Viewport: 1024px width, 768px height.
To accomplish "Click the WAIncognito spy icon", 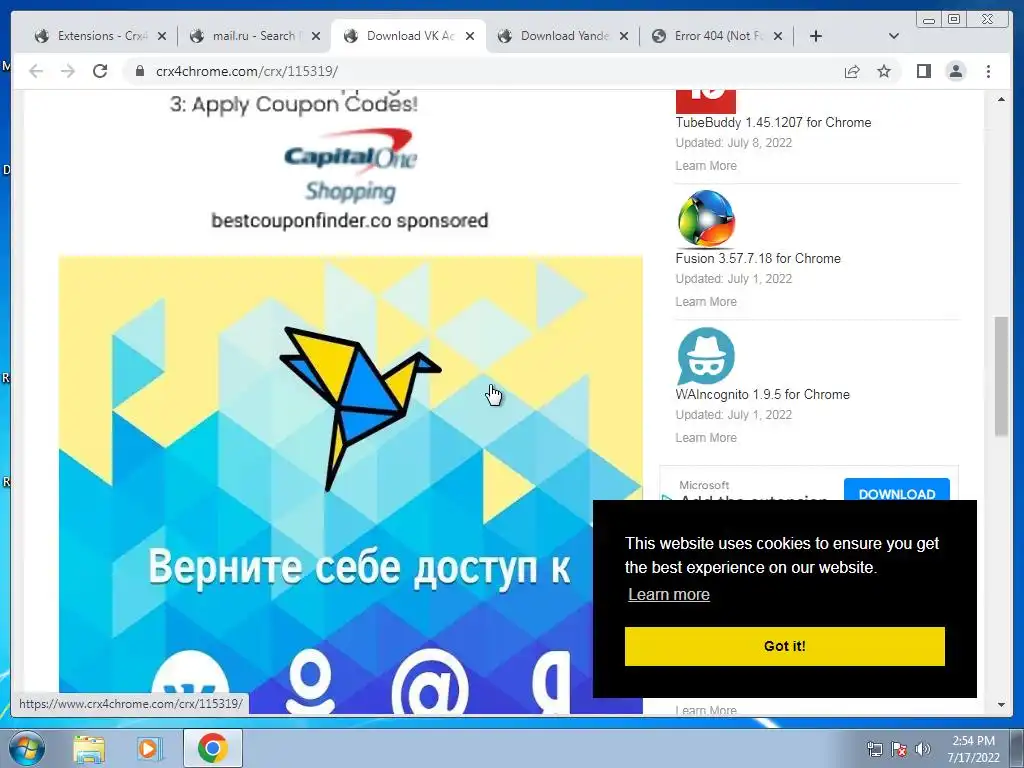I will pos(706,357).
